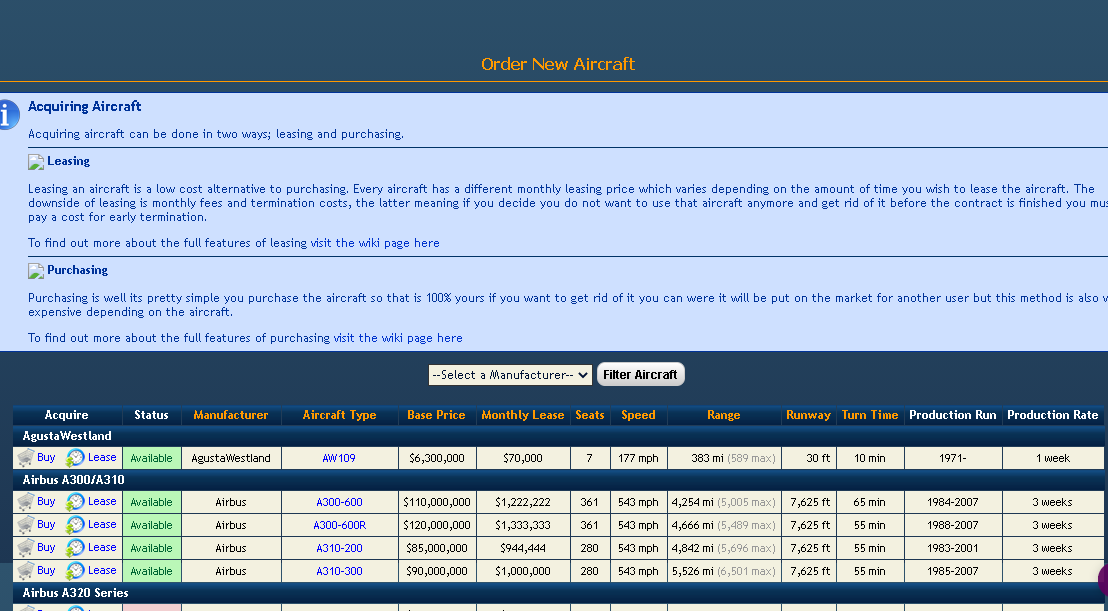Click Lease link for the A310-200

pos(102,547)
